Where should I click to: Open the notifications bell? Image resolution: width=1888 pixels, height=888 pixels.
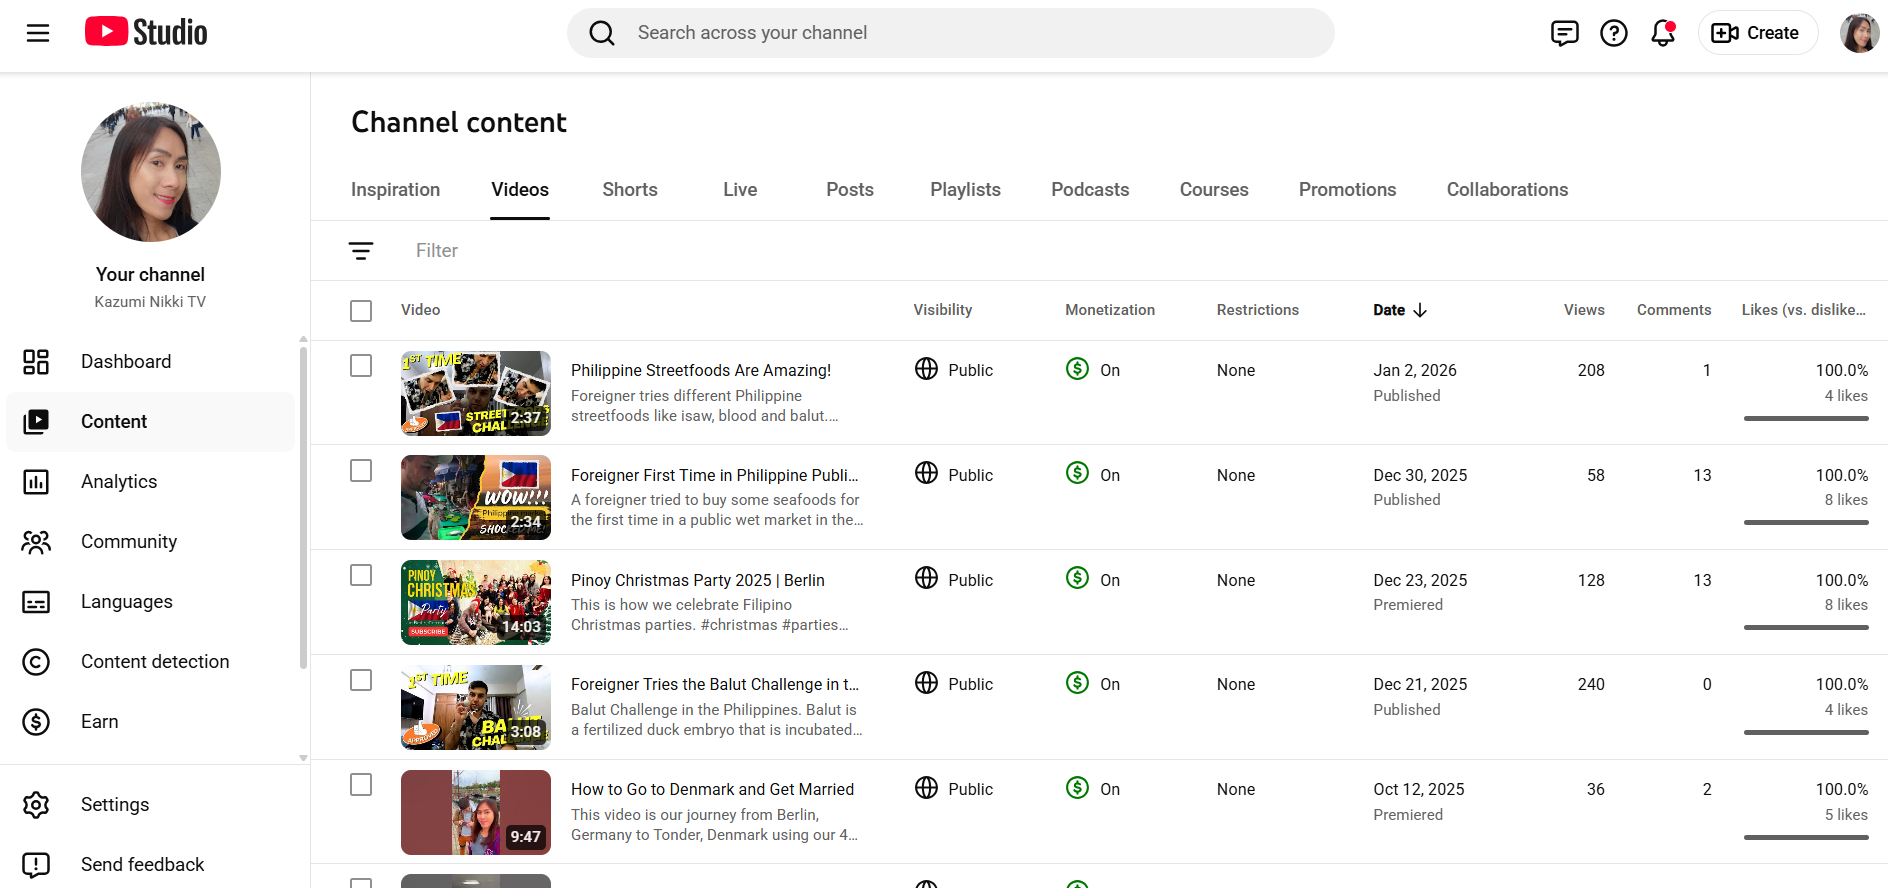click(x=1662, y=33)
